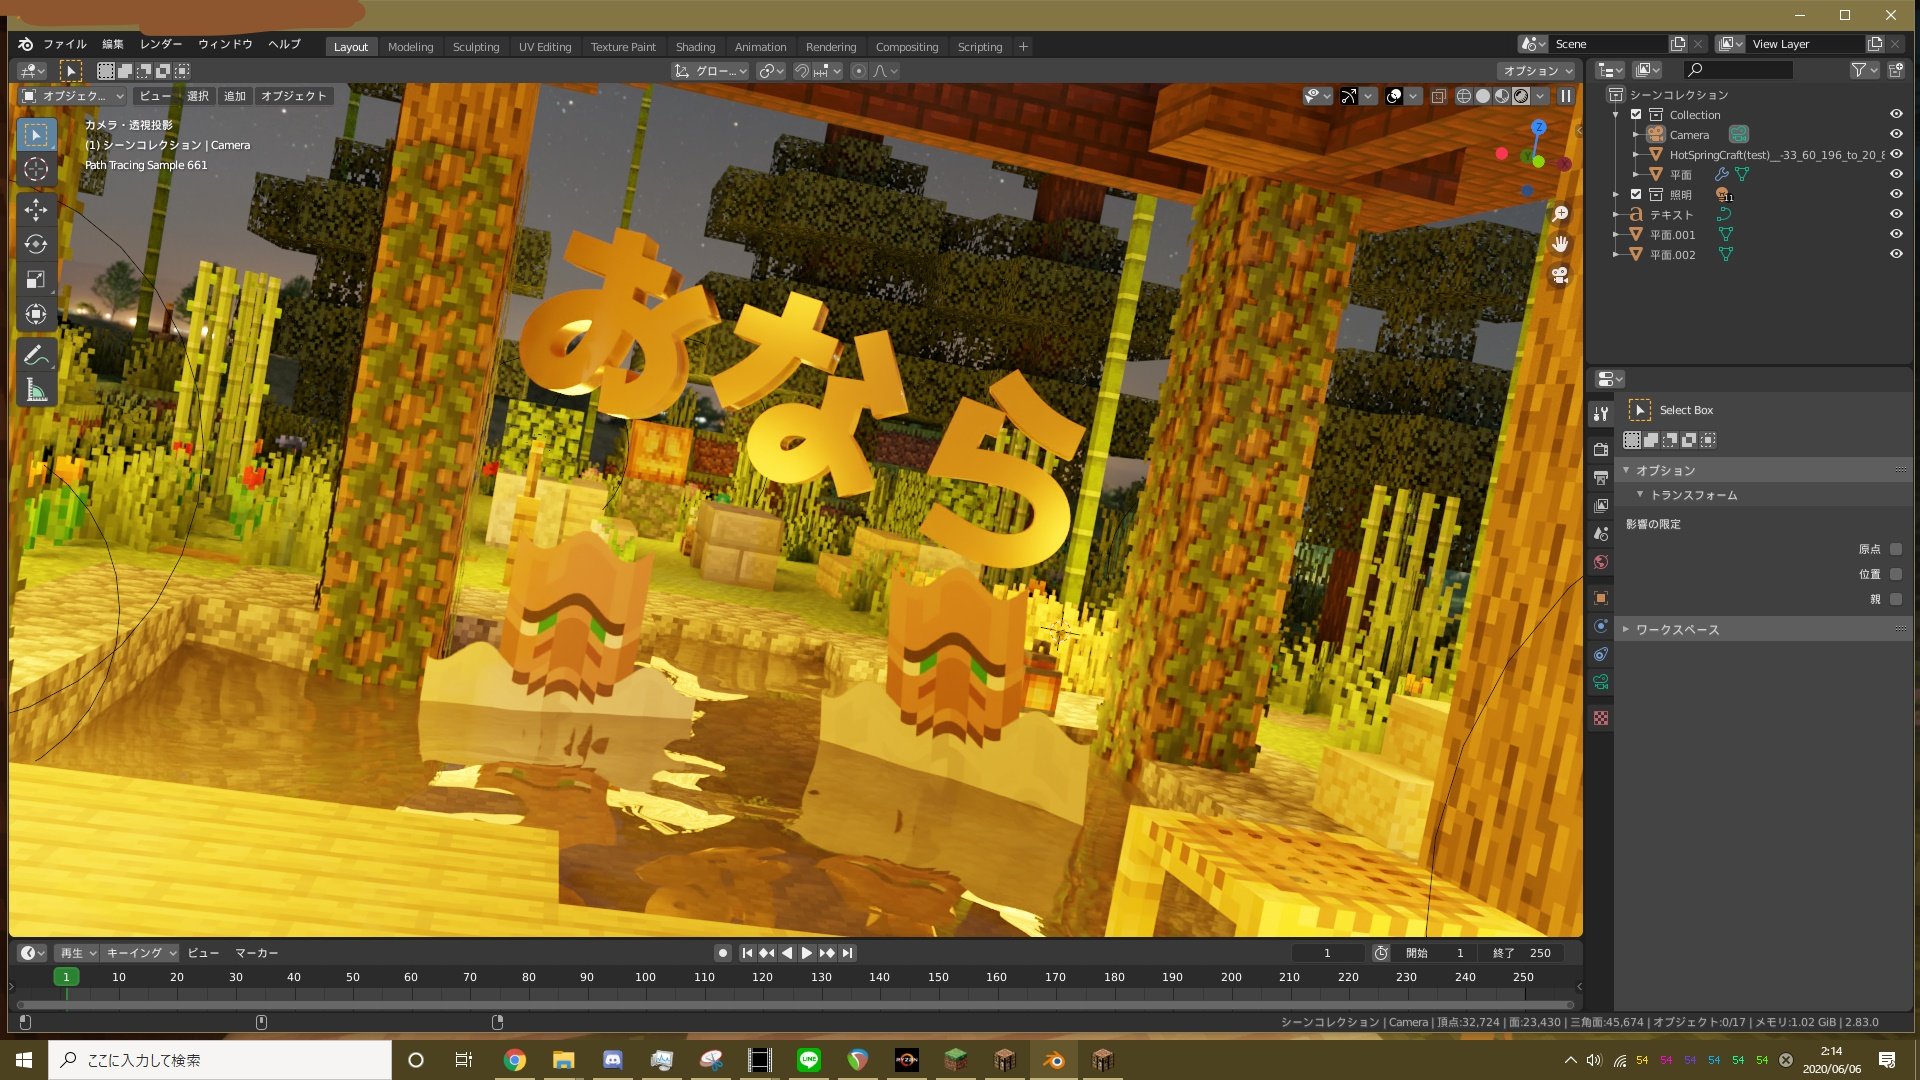
Task: Switch to the Shading workspace tab
Action: pyautogui.click(x=695, y=47)
